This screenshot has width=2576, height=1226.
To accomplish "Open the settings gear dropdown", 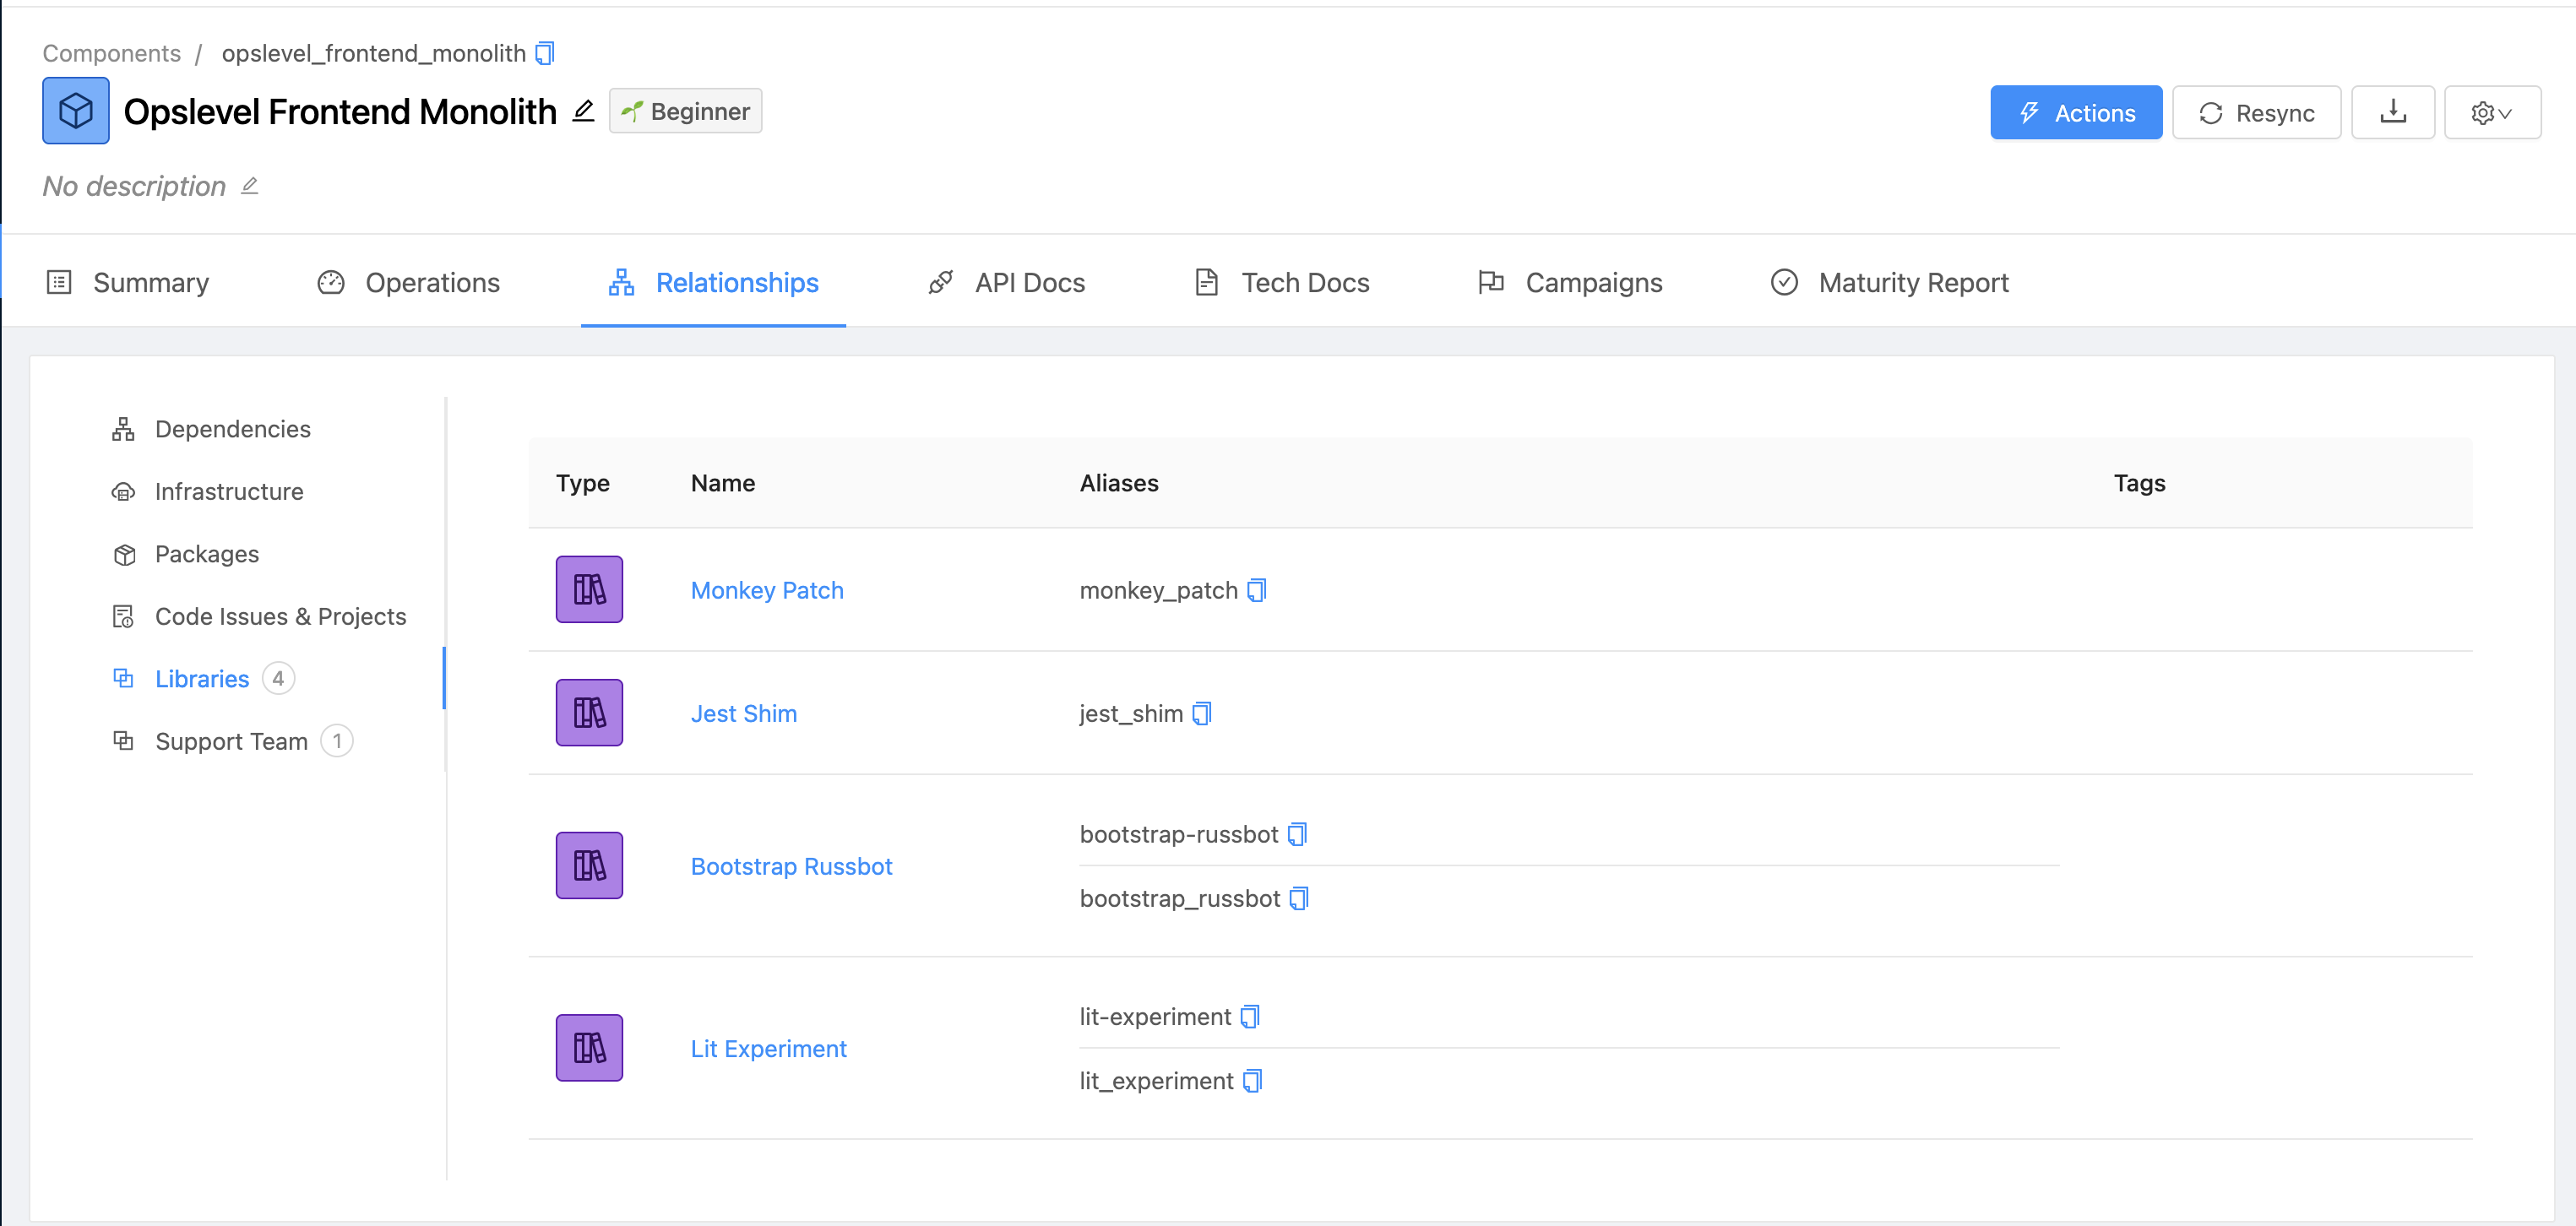I will (x=2491, y=112).
